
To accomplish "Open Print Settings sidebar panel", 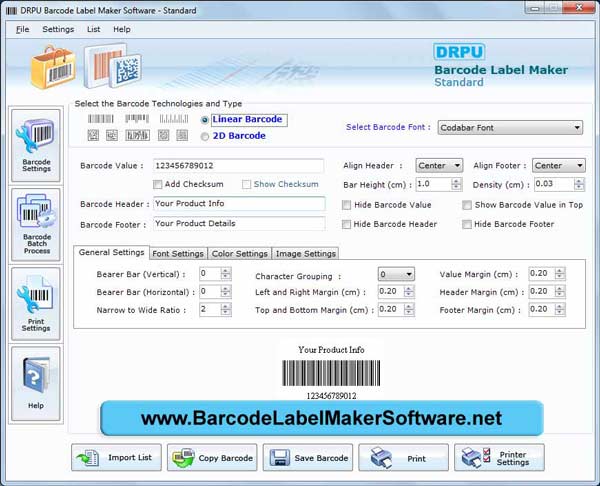I will (x=36, y=303).
